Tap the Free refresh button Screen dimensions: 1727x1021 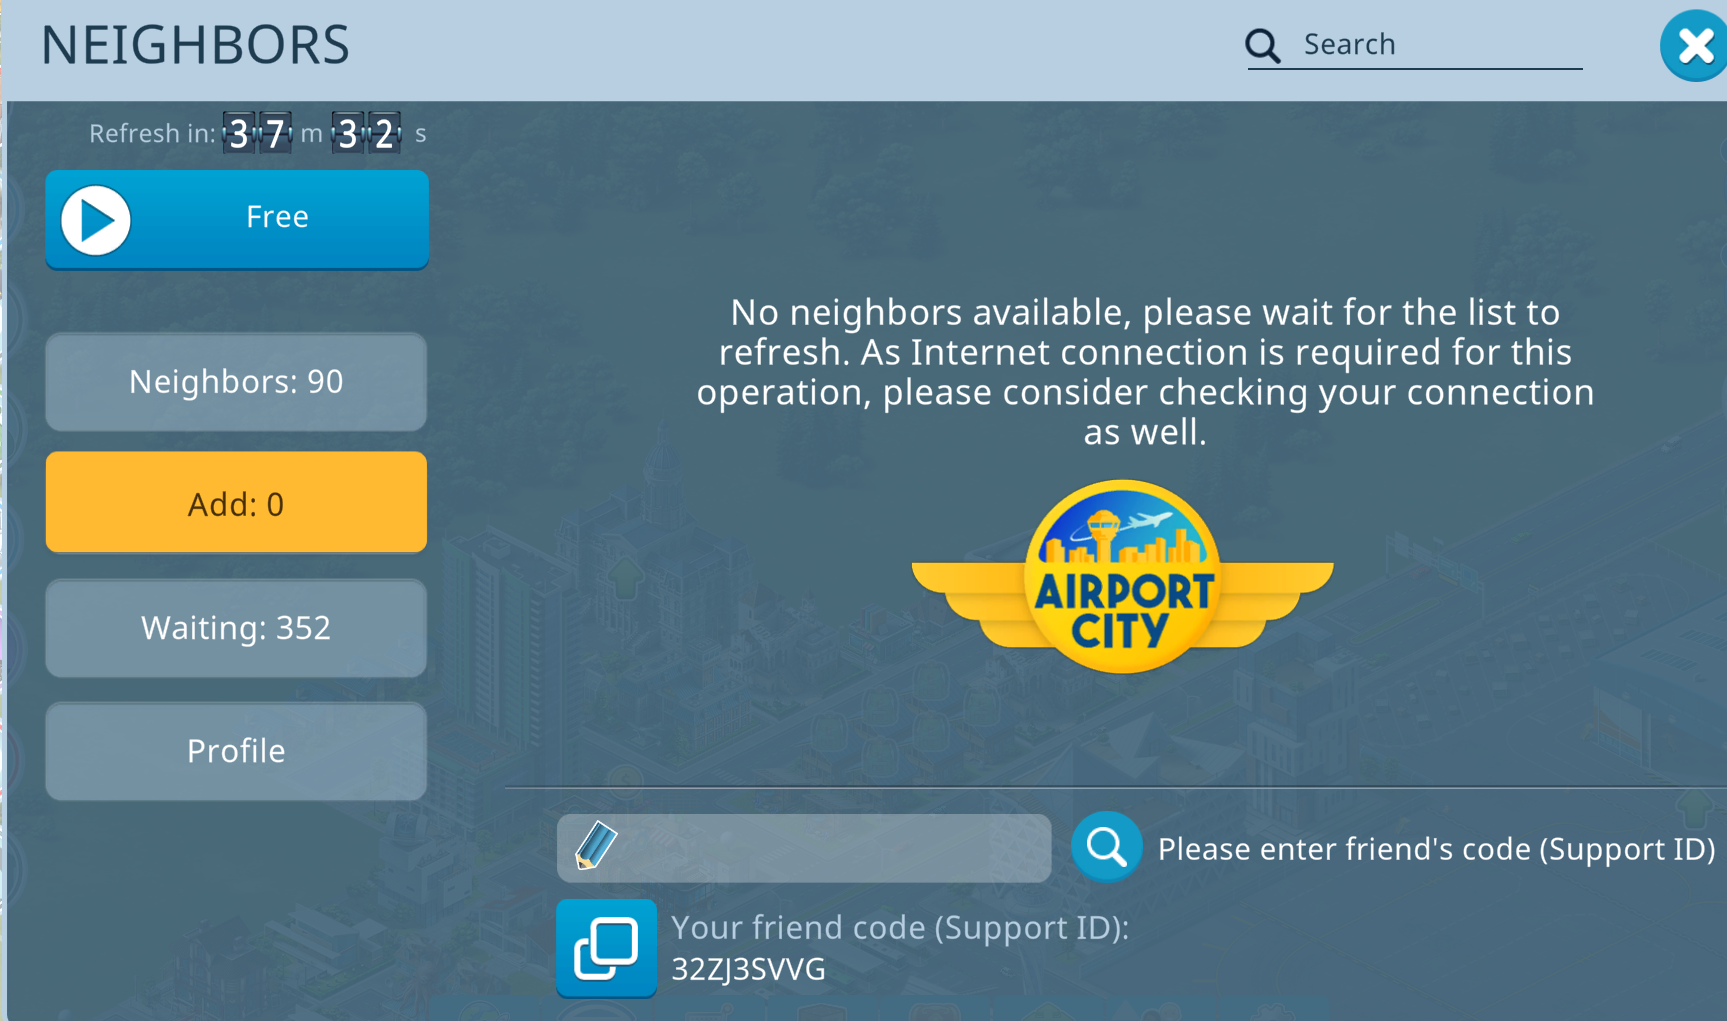(x=237, y=219)
